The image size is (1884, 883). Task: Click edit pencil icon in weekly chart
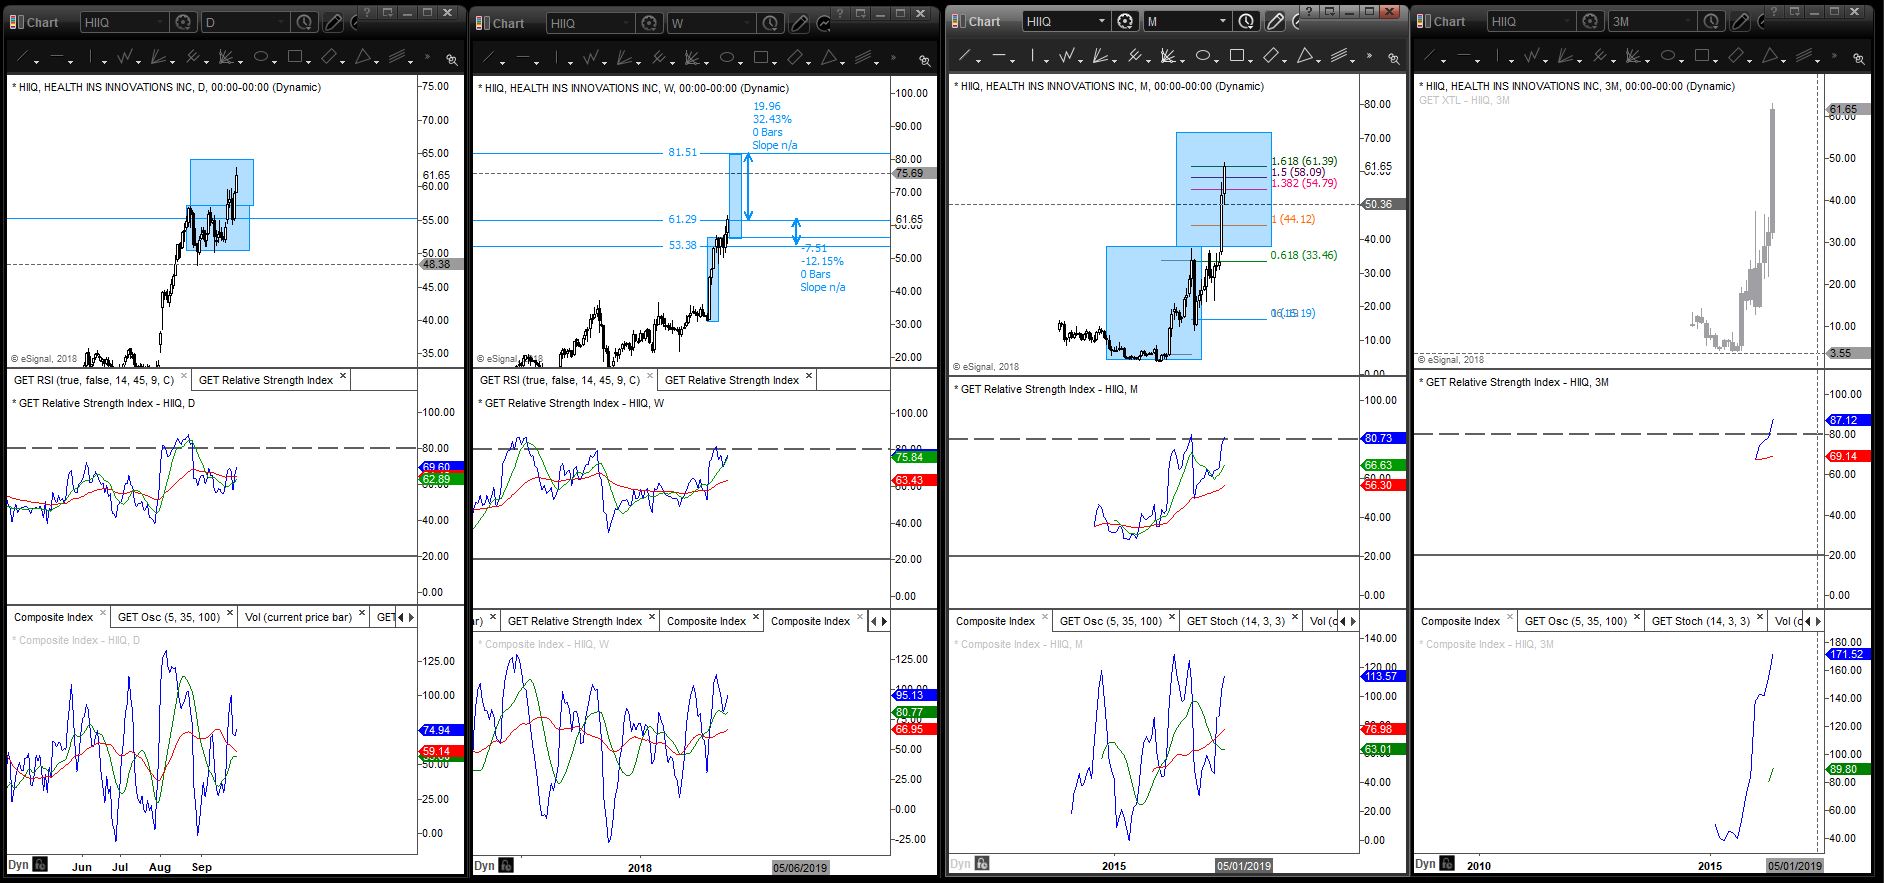click(799, 23)
